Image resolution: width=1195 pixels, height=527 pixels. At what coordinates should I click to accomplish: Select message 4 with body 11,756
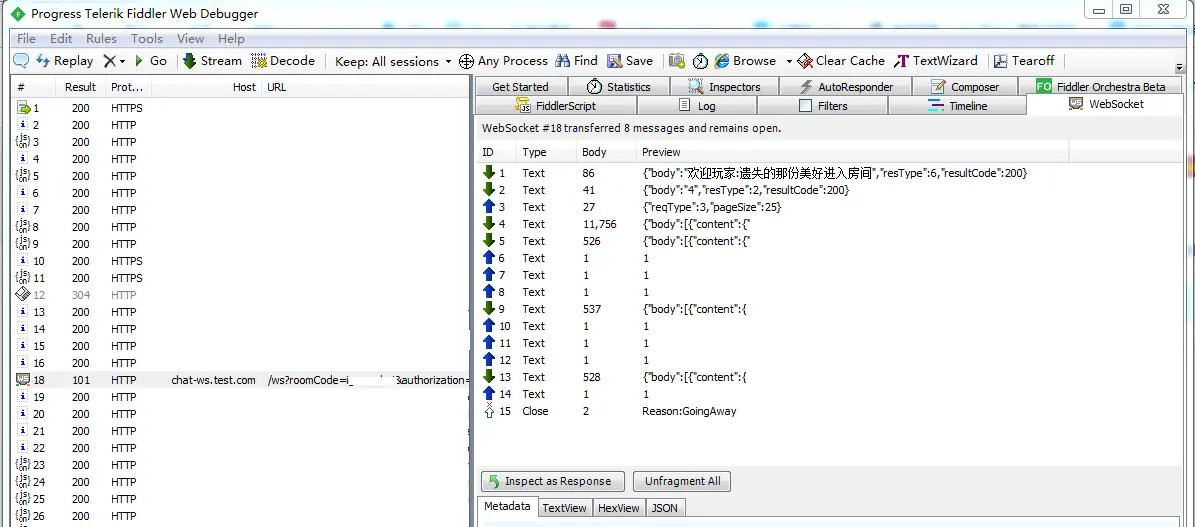tap(829, 224)
